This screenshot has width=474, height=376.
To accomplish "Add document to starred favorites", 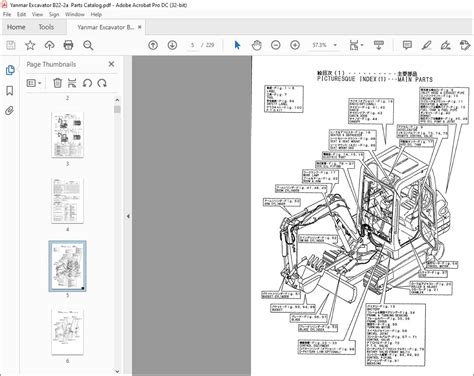I will [x=30, y=45].
